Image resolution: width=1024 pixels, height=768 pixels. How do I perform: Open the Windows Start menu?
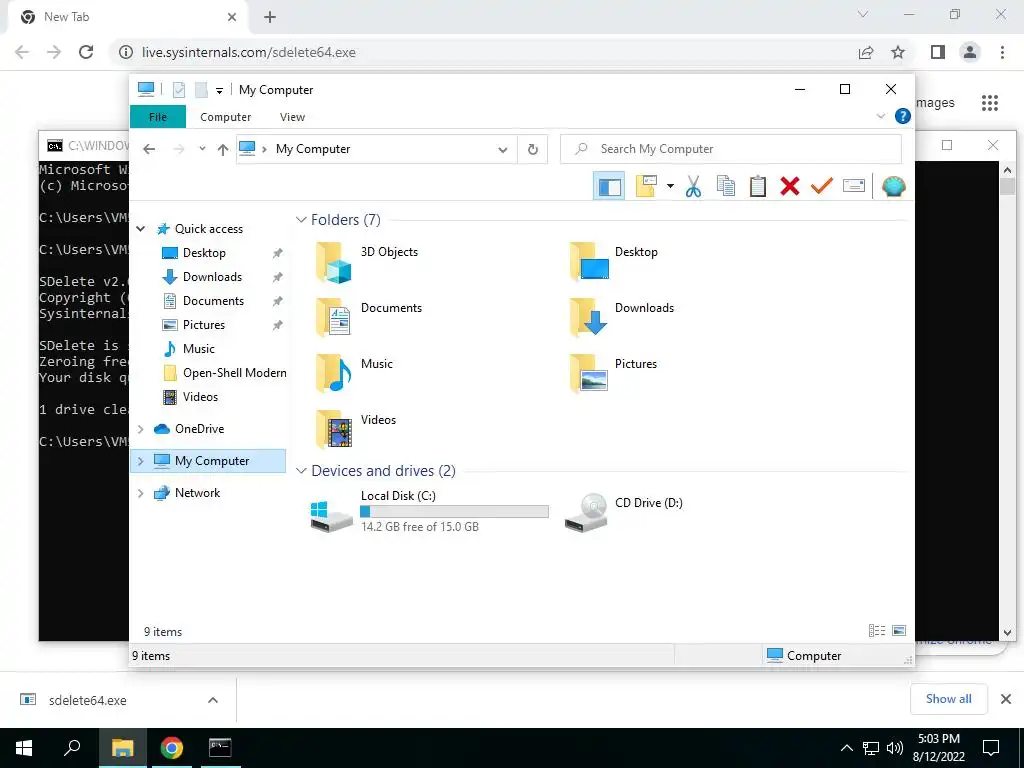24,748
